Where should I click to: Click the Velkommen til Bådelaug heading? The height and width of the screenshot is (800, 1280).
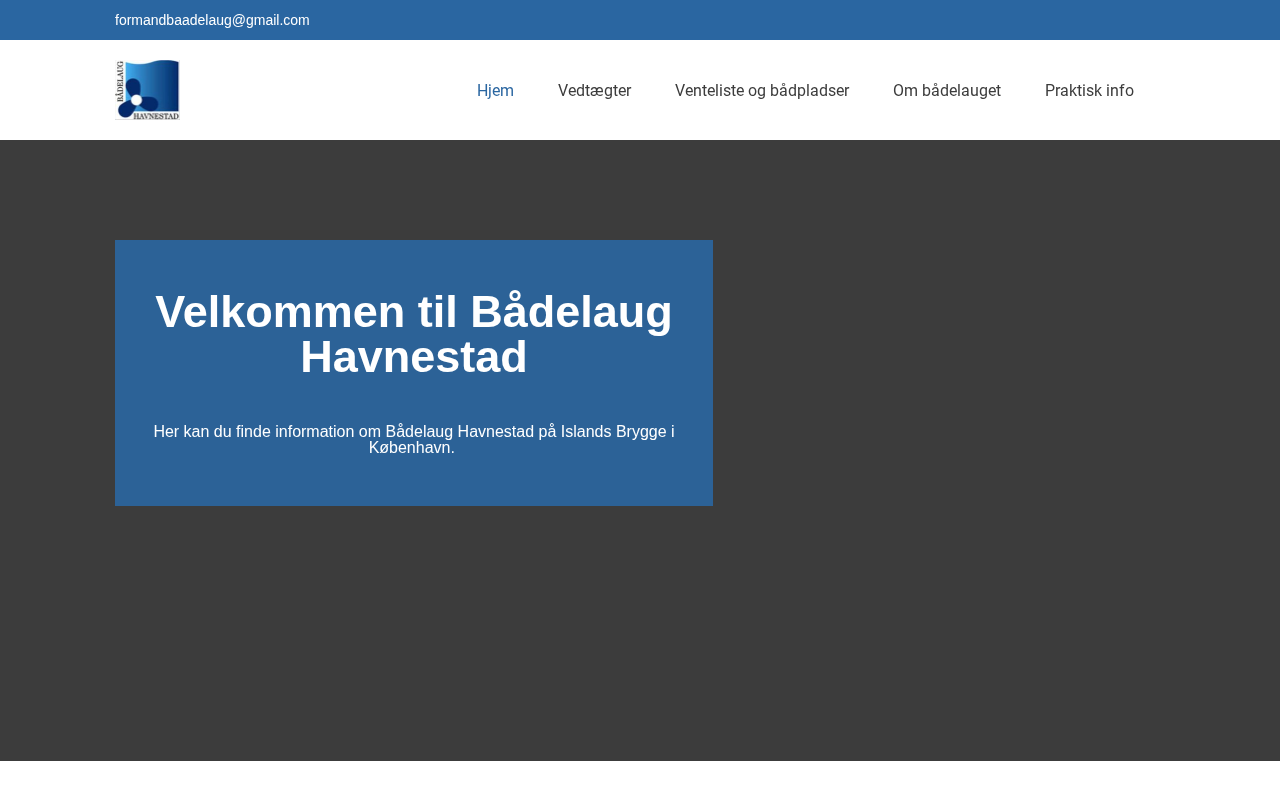(413, 312)
